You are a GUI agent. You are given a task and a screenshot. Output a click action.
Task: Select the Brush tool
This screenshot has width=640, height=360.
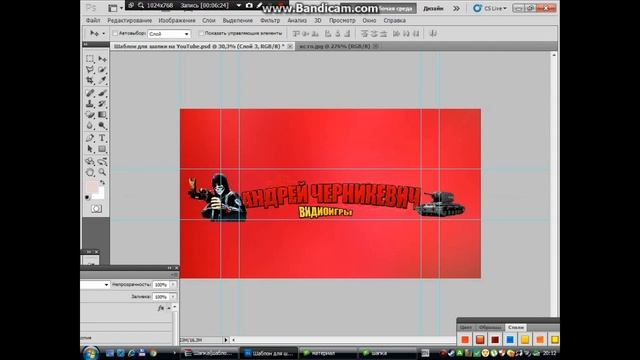[x=102, y=93]
